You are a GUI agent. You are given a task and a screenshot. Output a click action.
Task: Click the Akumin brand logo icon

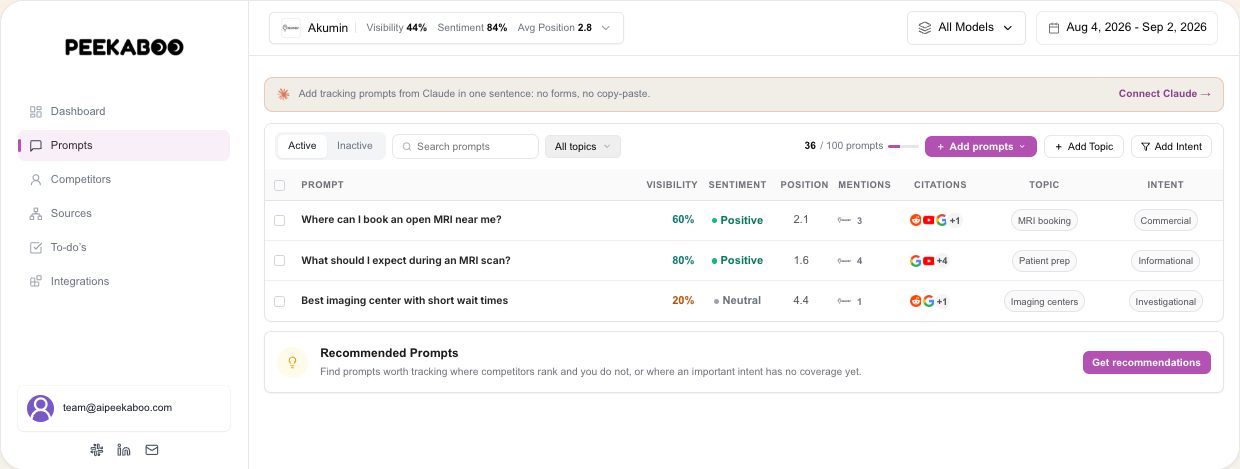point(291,28)
